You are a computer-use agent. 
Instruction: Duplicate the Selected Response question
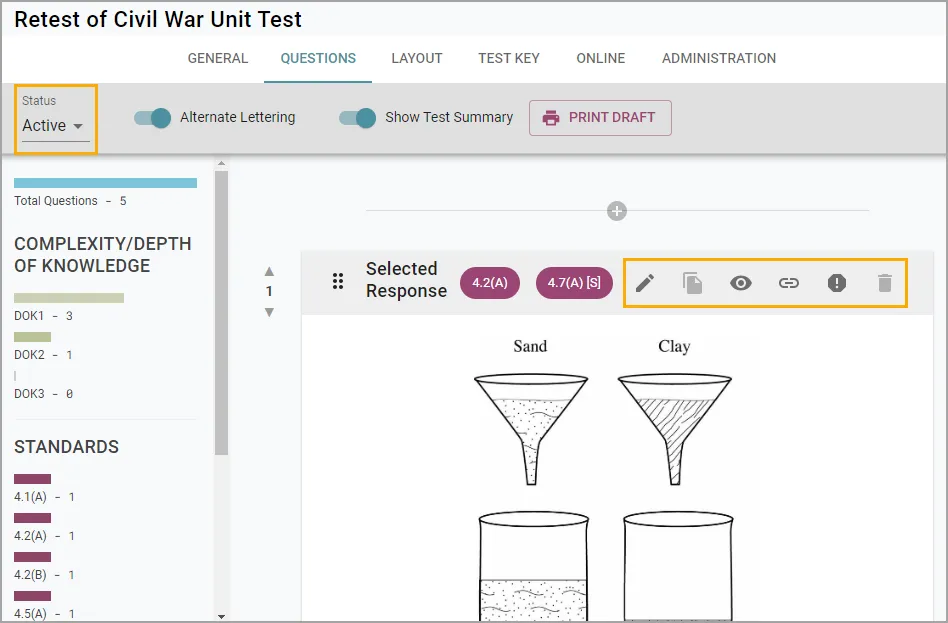(693, 283)
